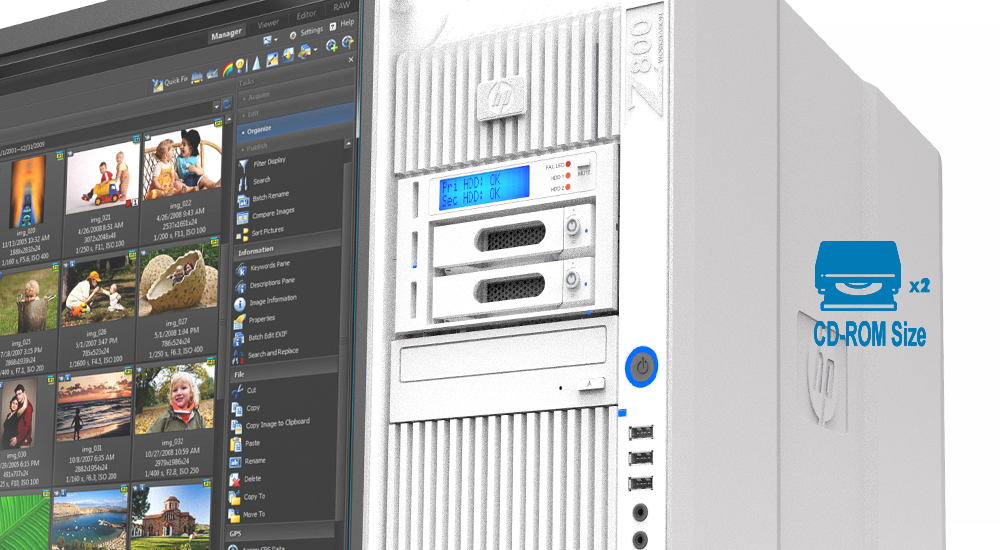Switch to the RAW tab

pos(342,6)
